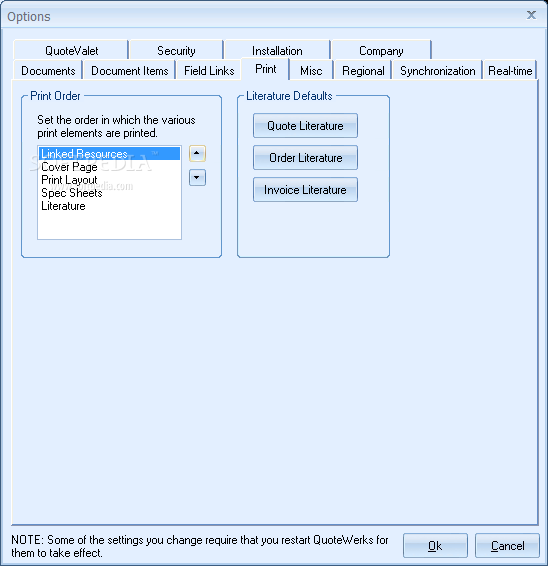Move selected print element down
The height and width of the screenshot is (566, 548).
point(197,178)
